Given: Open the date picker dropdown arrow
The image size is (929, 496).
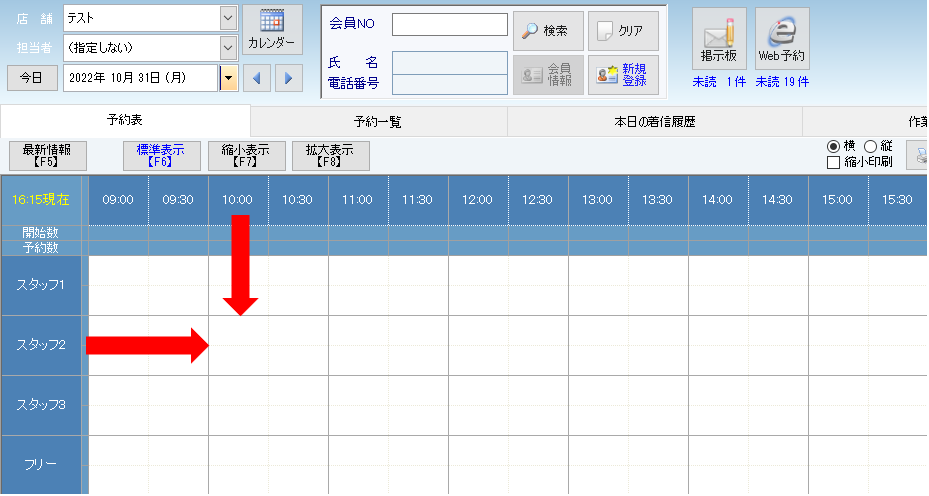Looking at the screenshot, I should click(229, 78).
